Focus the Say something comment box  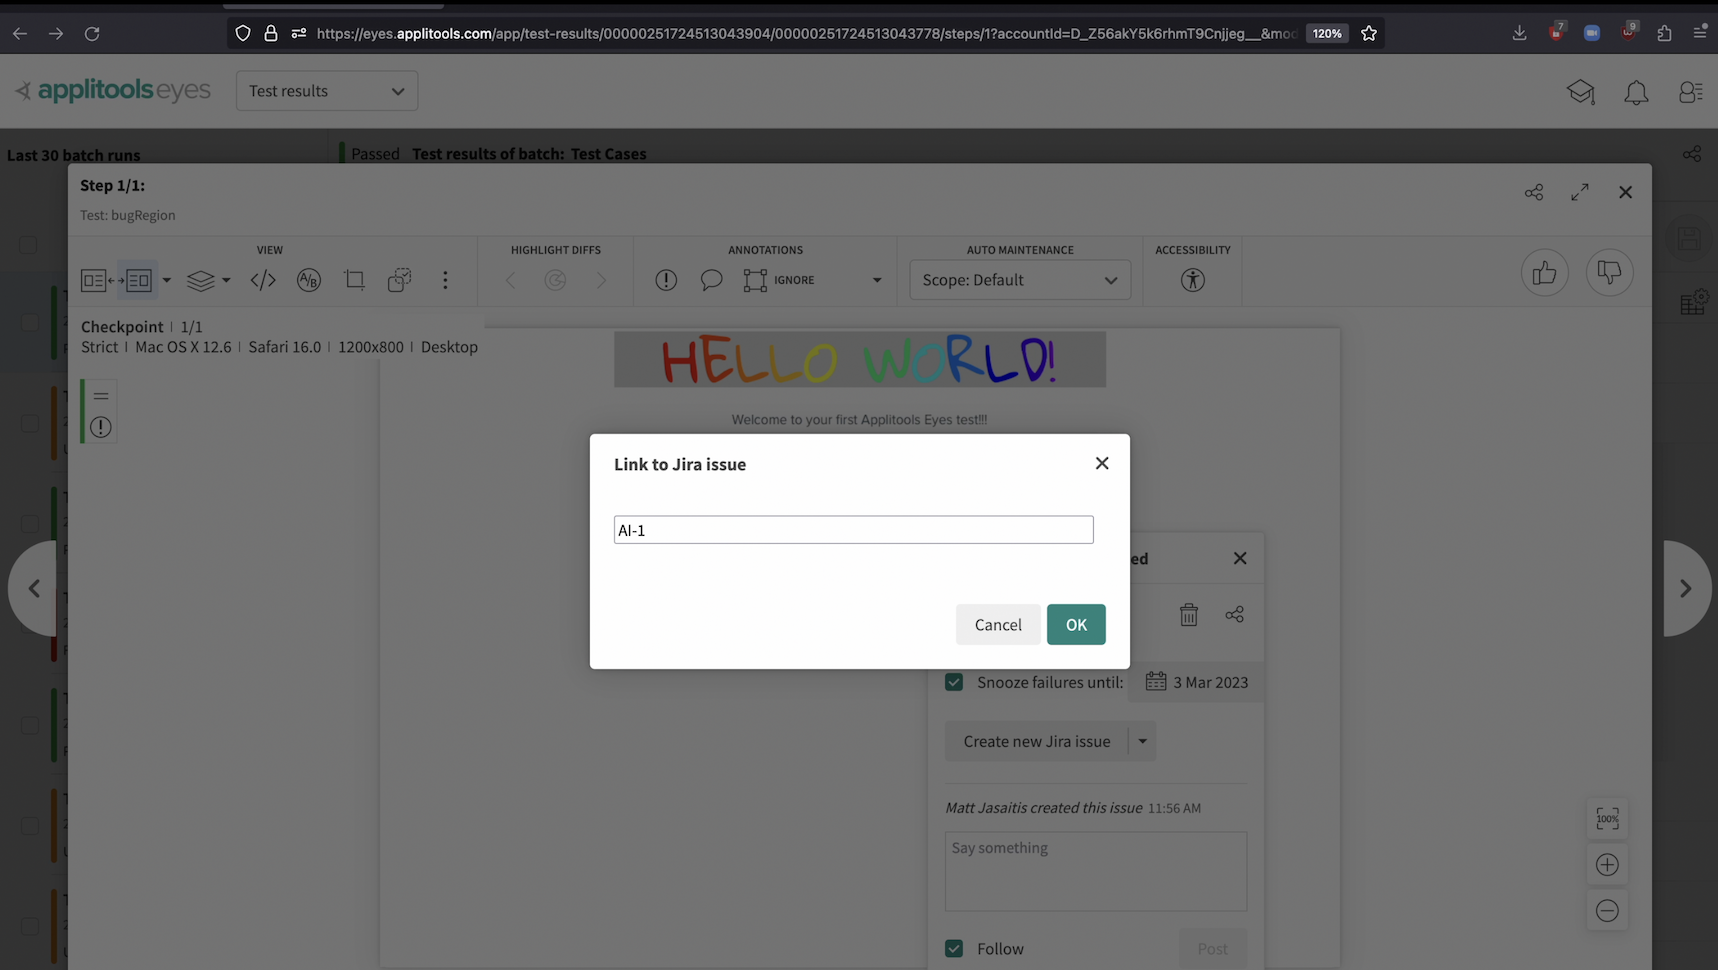tap(1096, 871)
